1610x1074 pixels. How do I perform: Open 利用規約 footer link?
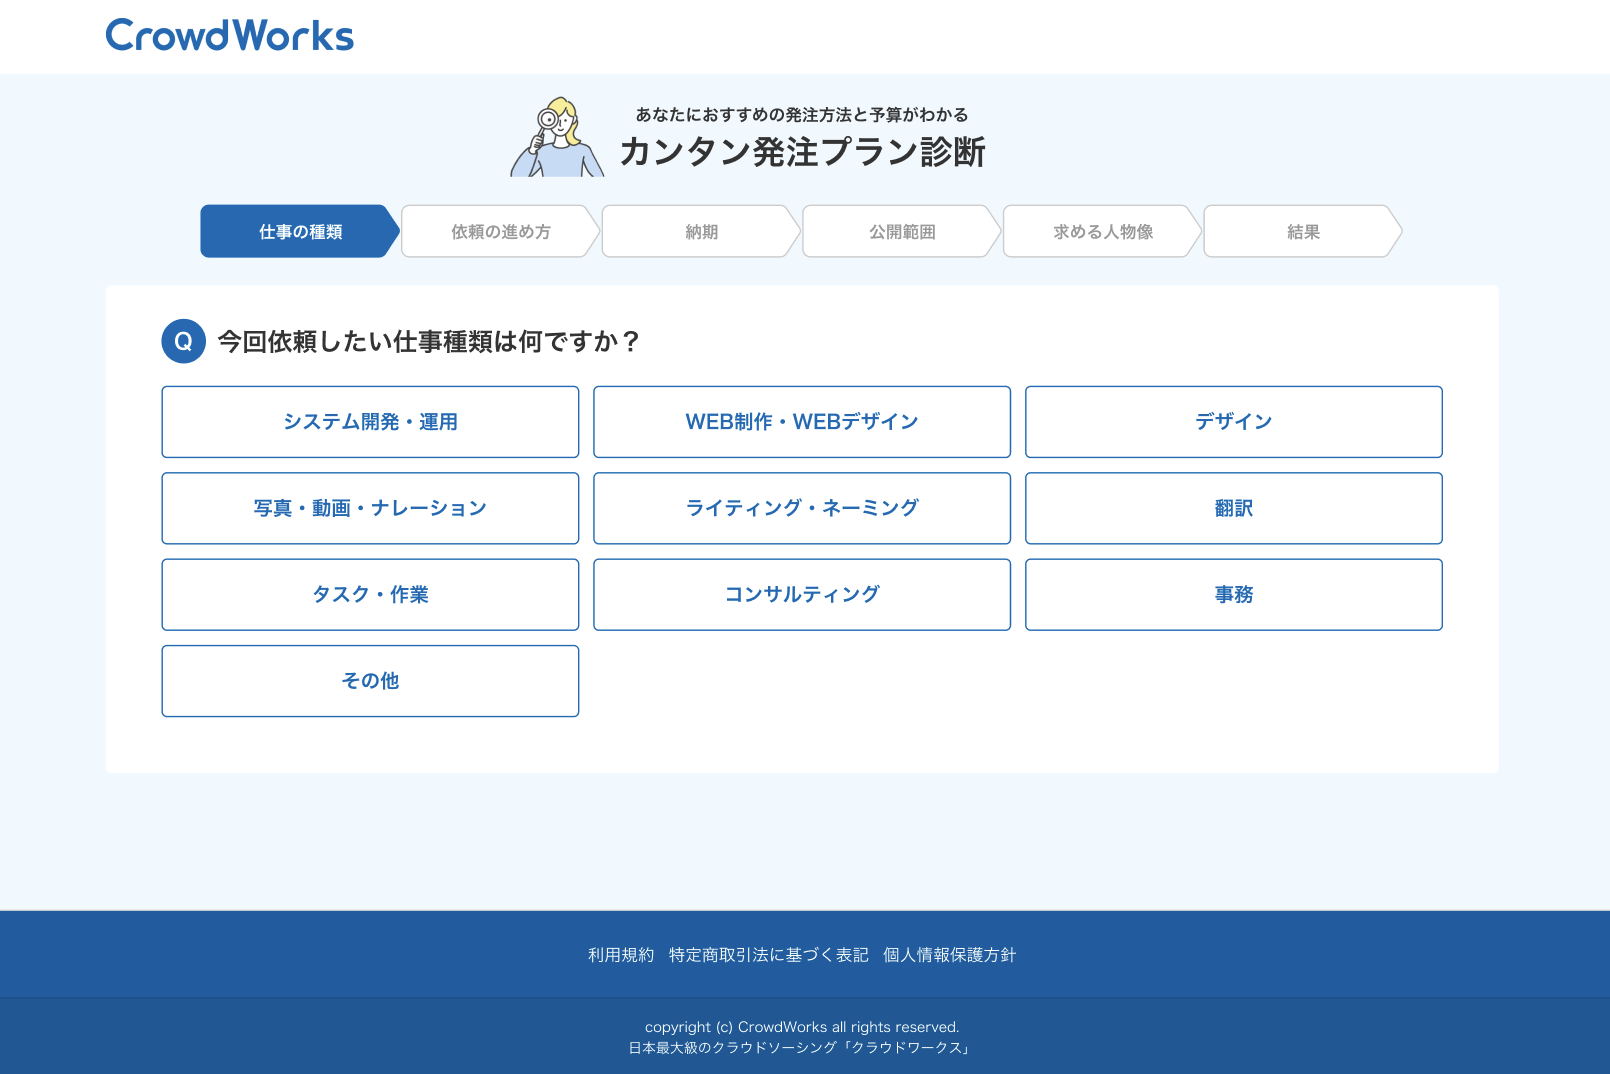621,955
